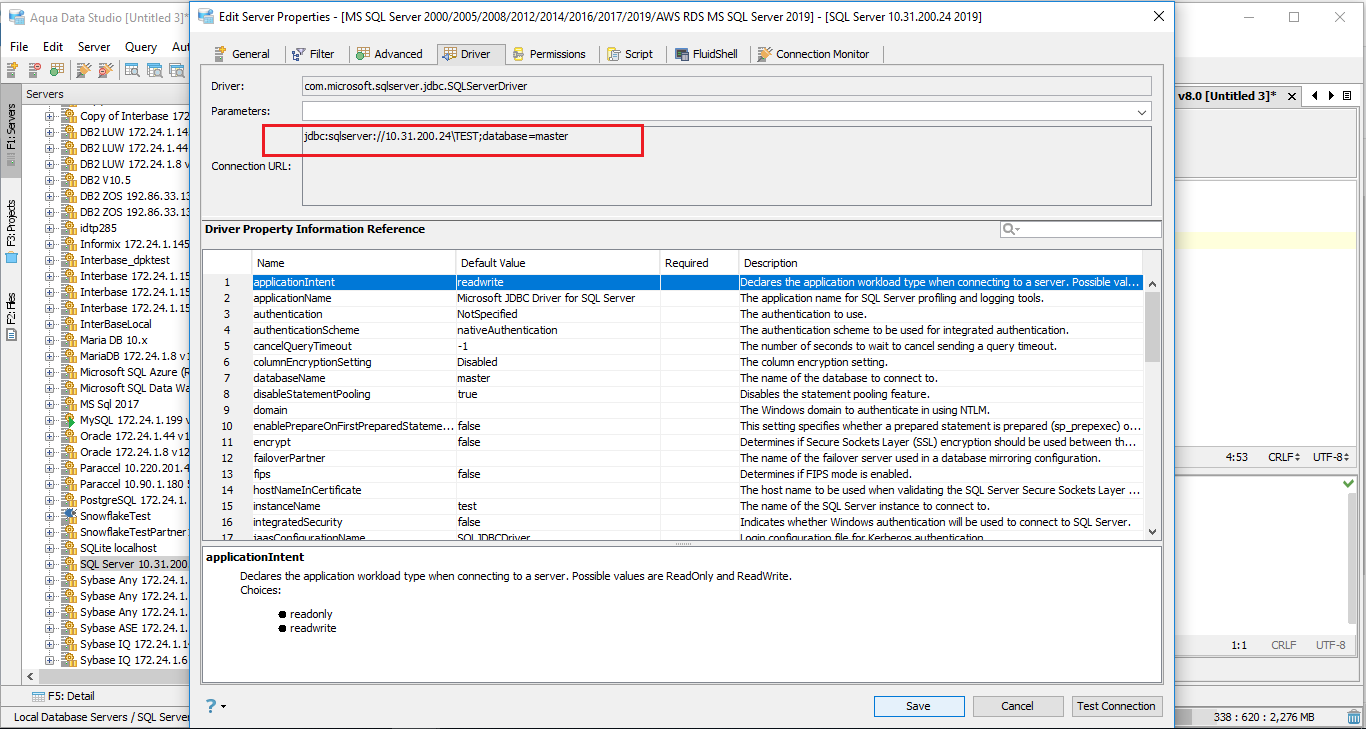The height and width of the screenshot is (729, 1366).
Task: Switch to the General tab
Action: click(x=242, y=54)
